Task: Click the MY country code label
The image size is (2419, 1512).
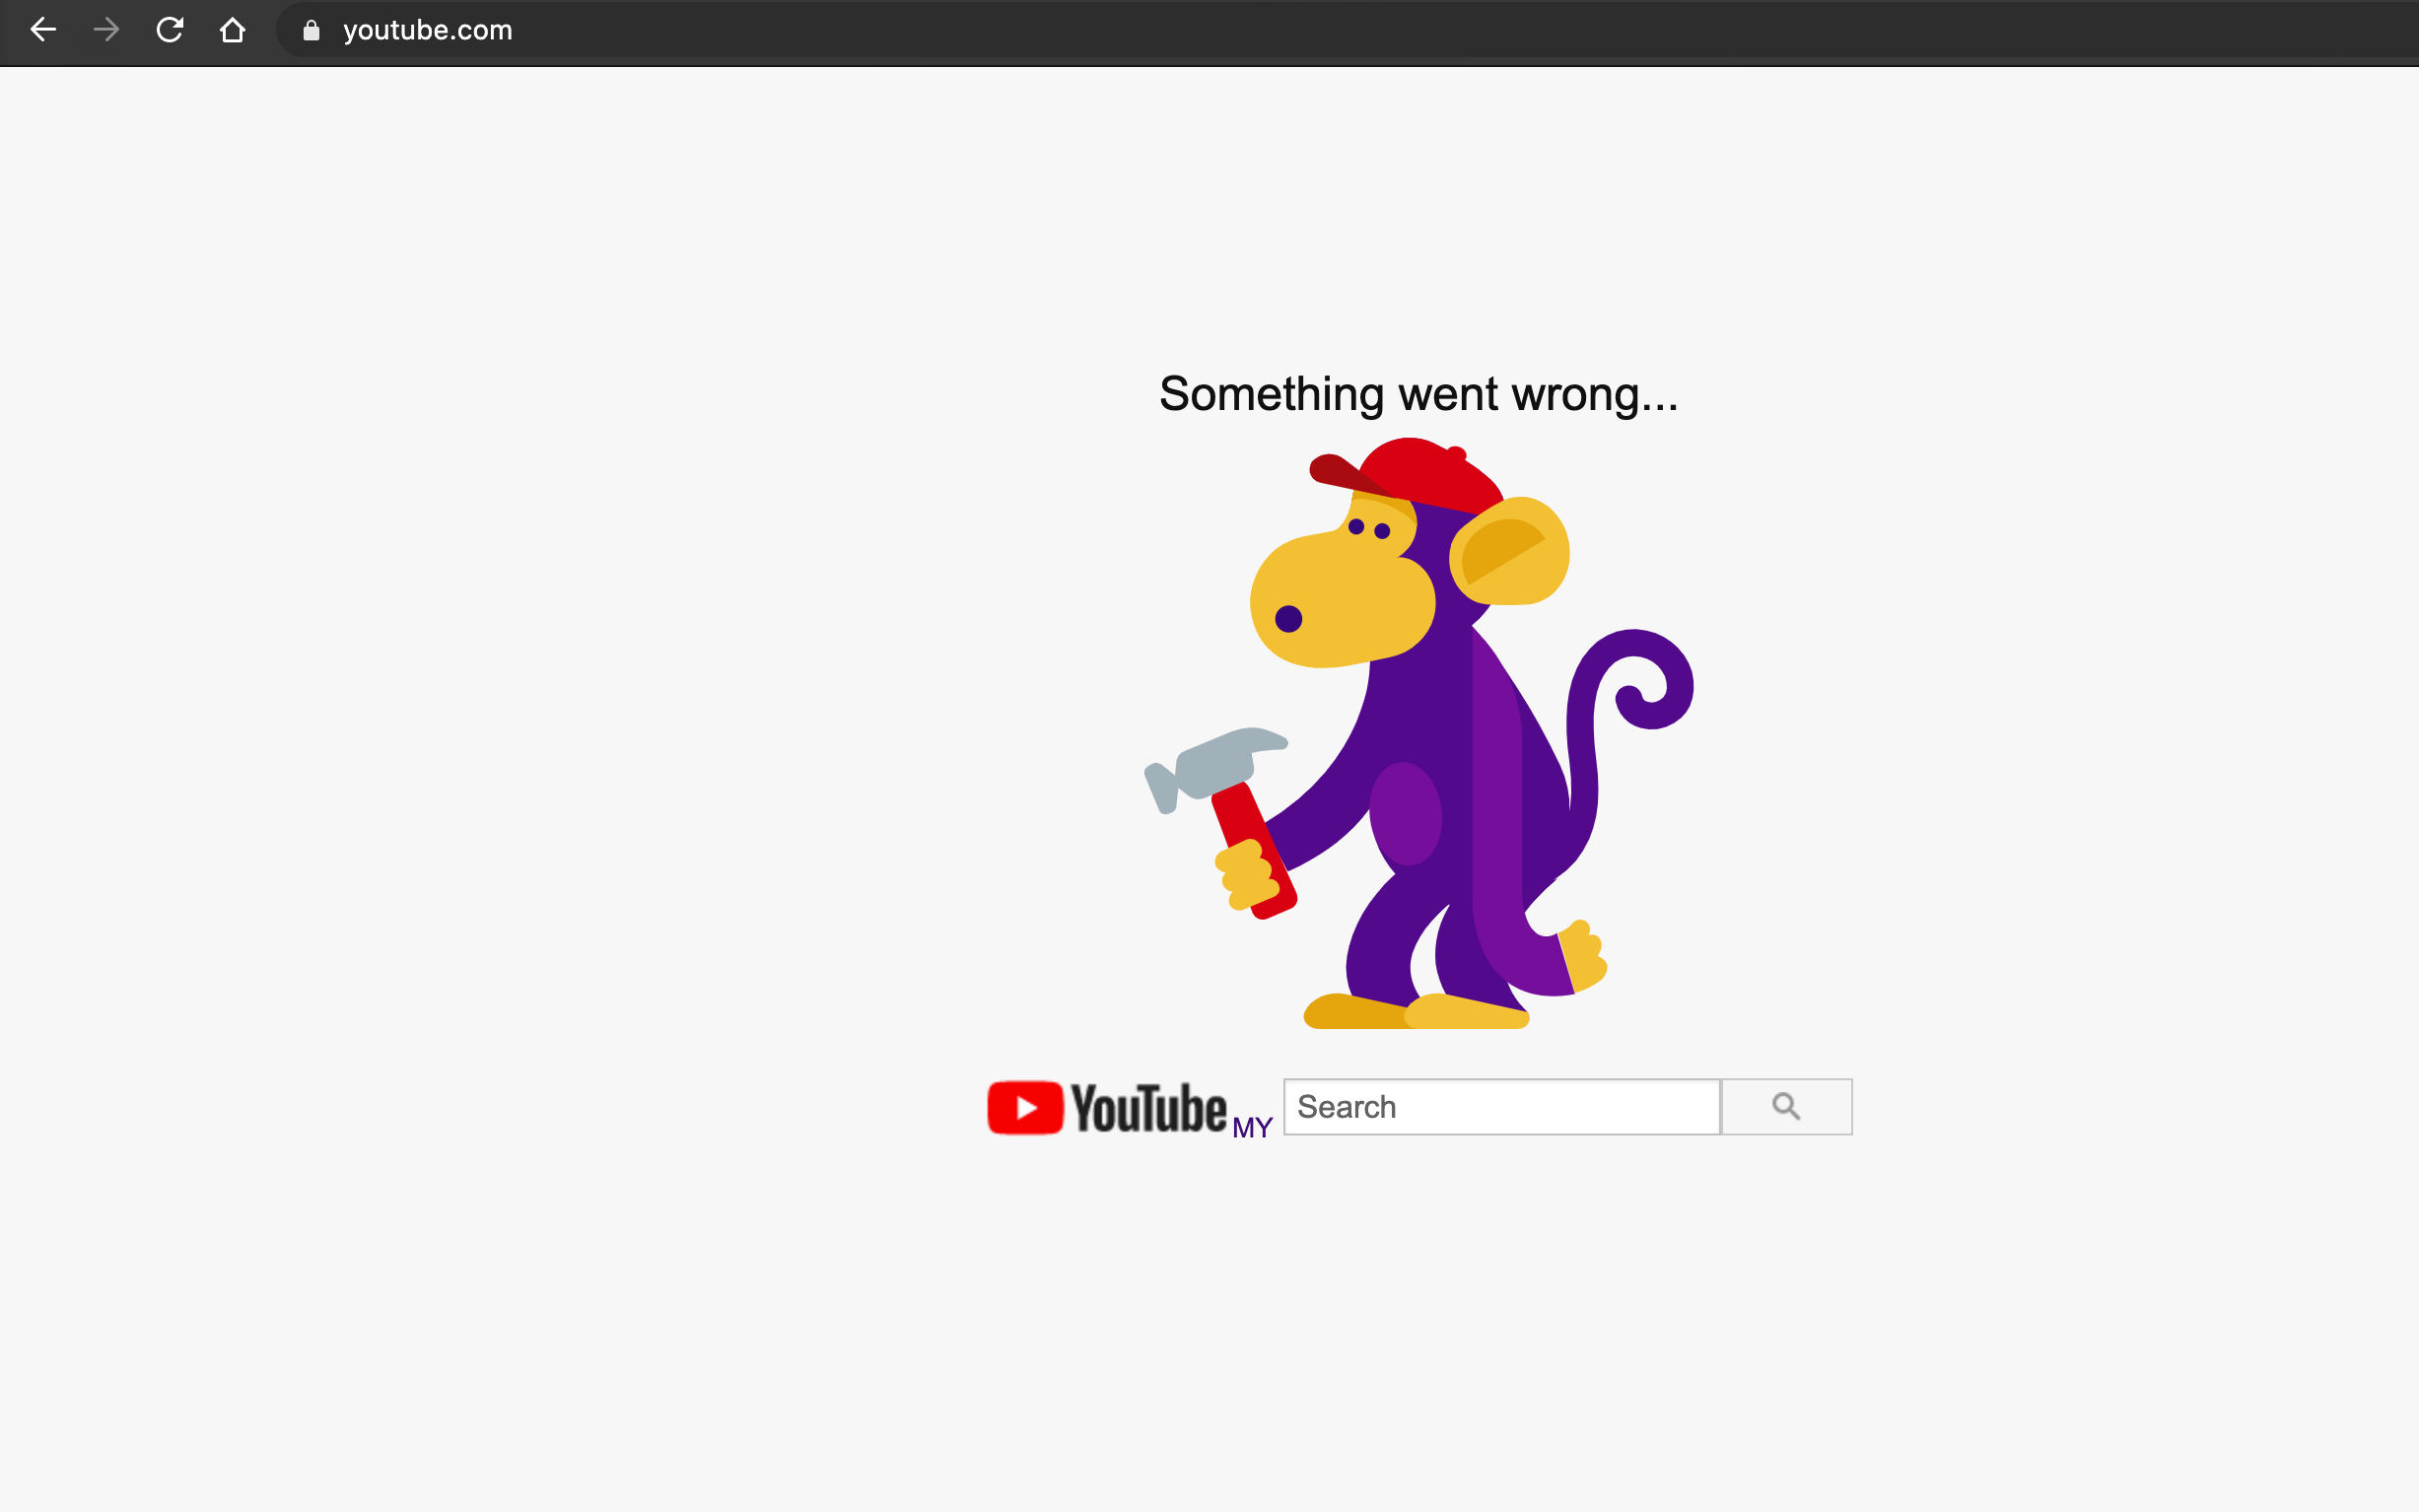Action: tap(1251, 1128)
